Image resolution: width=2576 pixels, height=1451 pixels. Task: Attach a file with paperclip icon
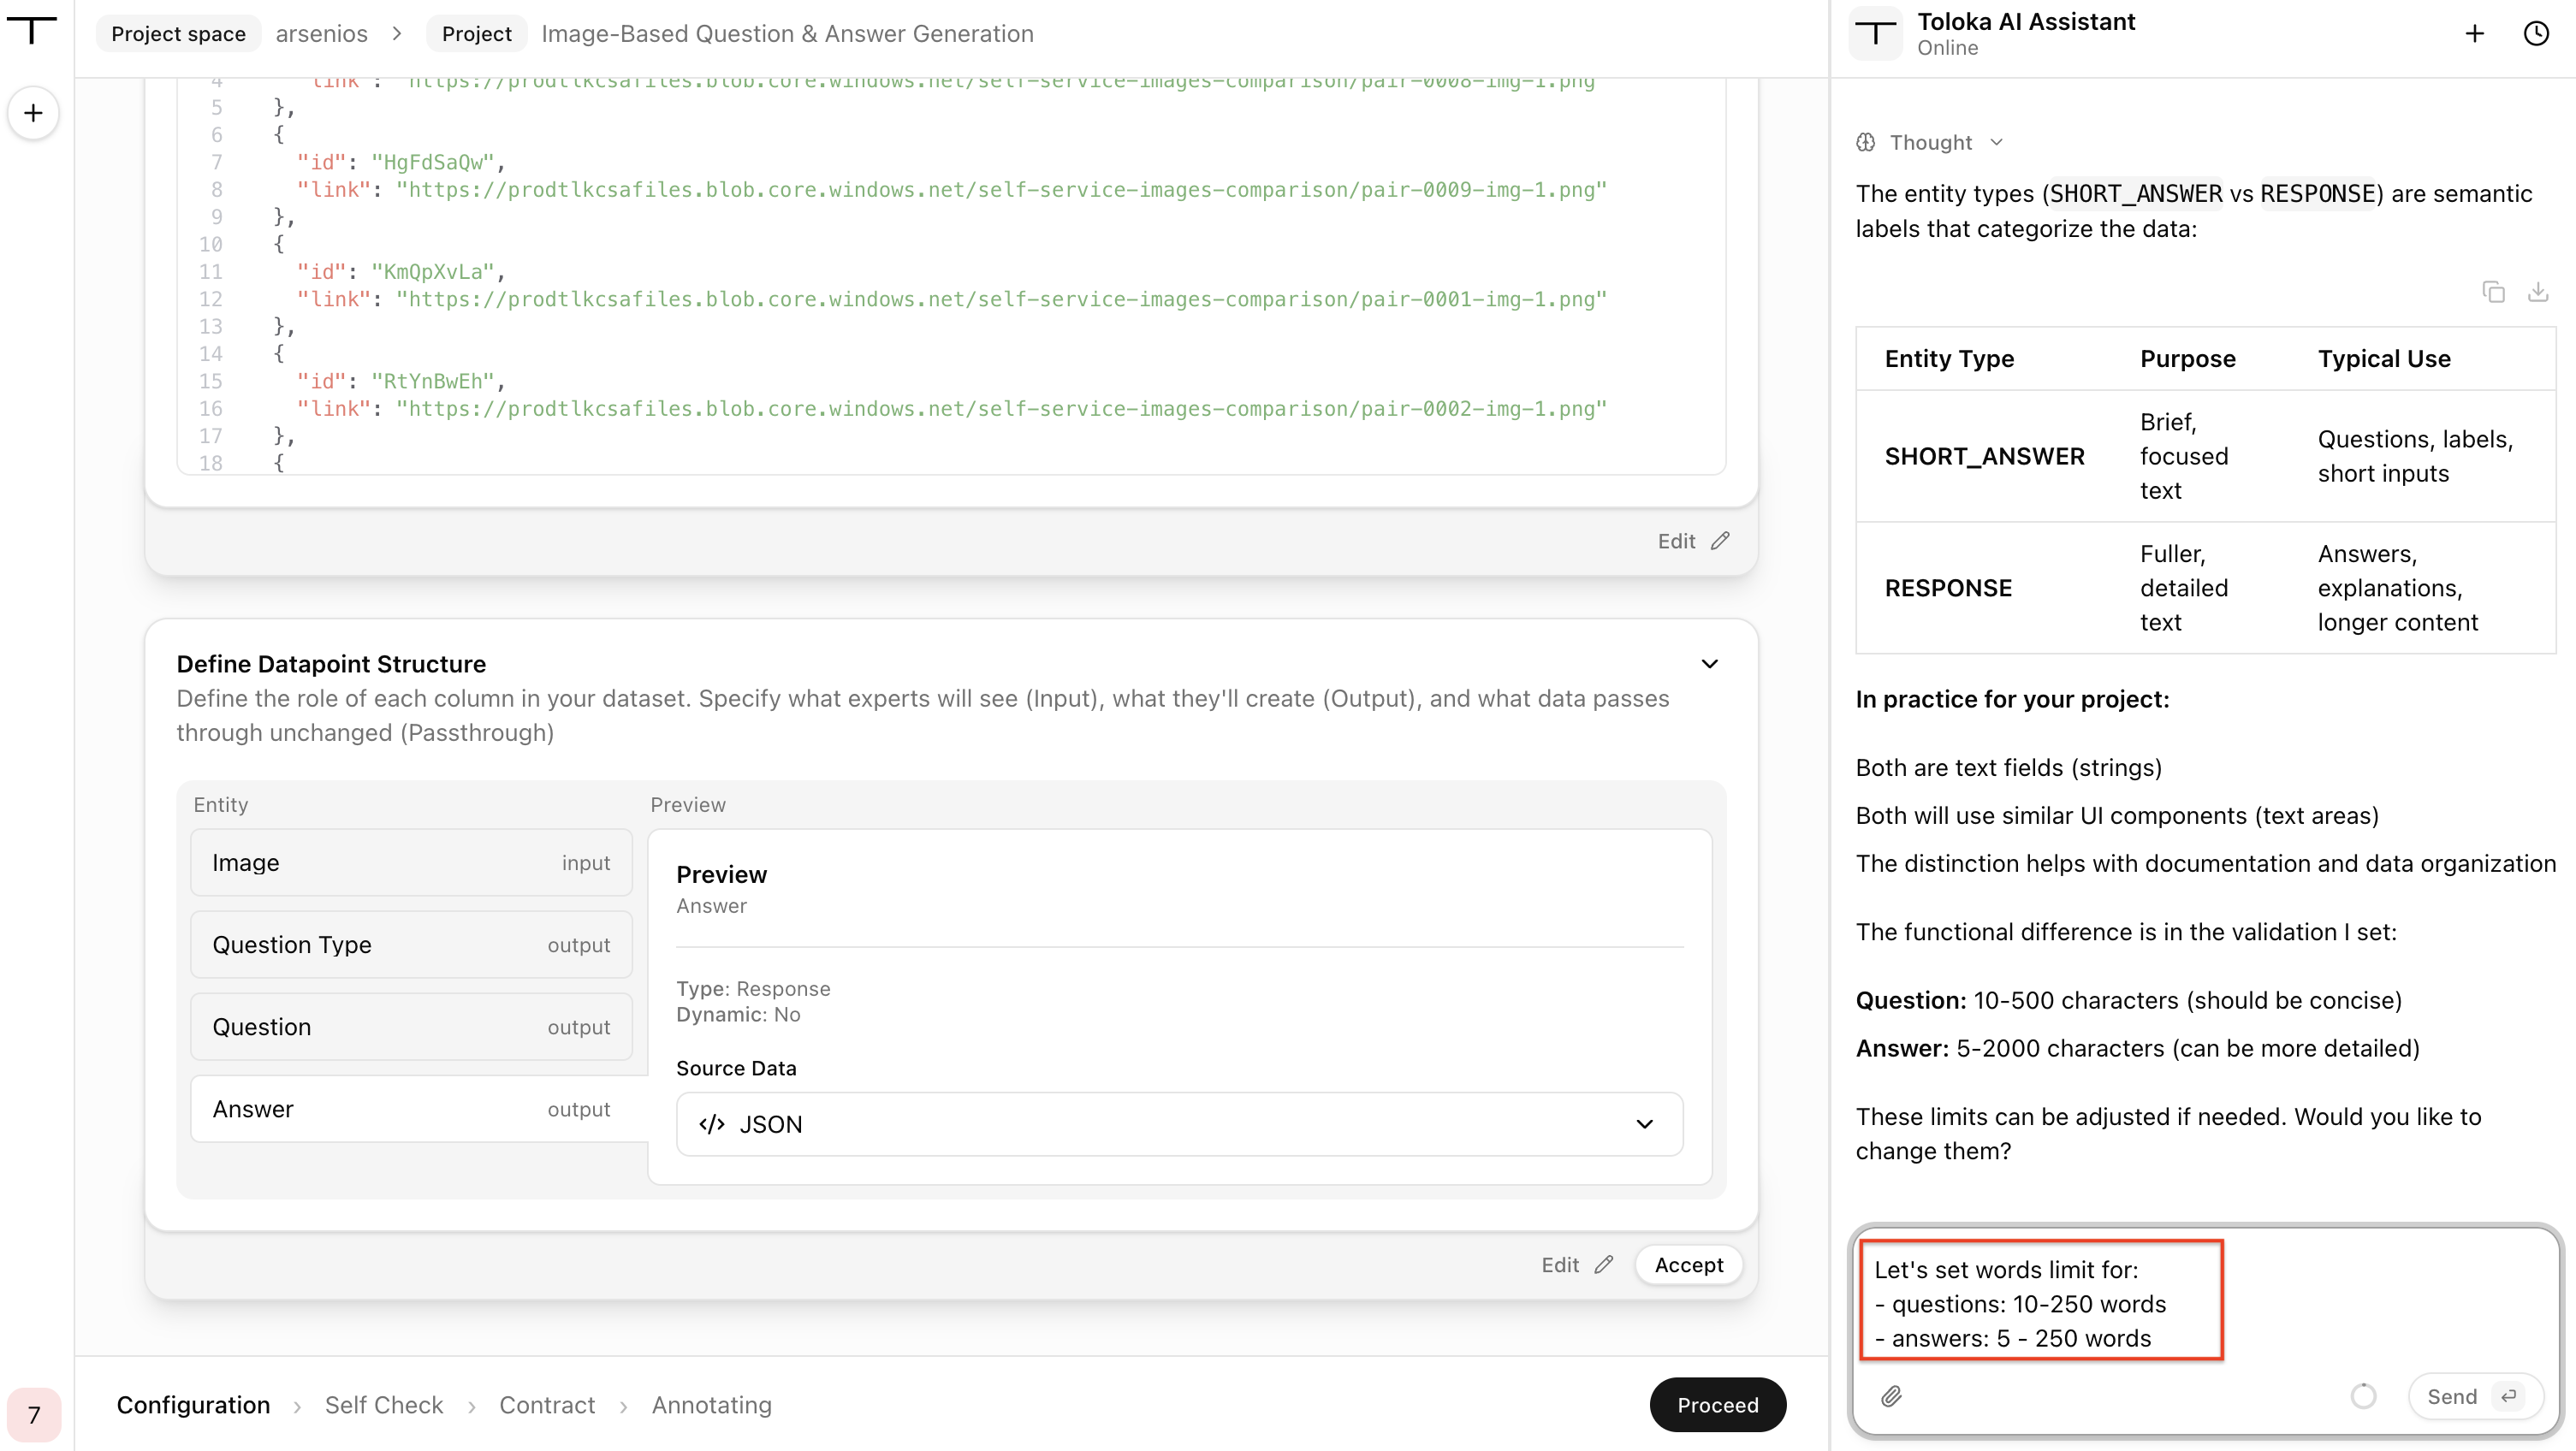(x=1891, y=1396)
